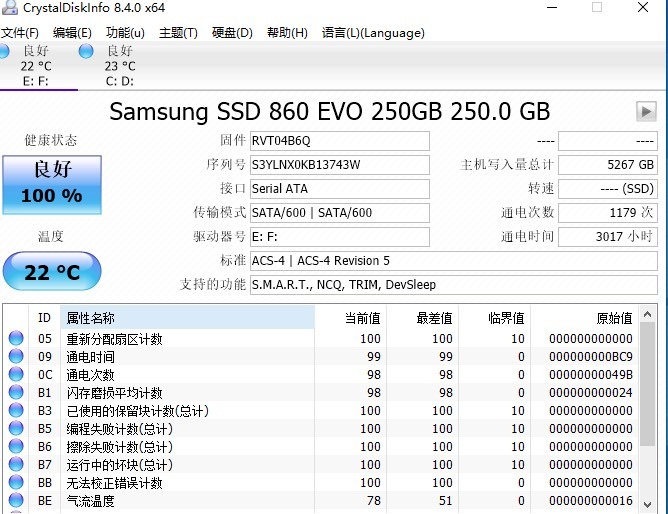Click the drive letter field E: F:
Viewport: 668px width, 514px height.
click(x=340, y=237)
